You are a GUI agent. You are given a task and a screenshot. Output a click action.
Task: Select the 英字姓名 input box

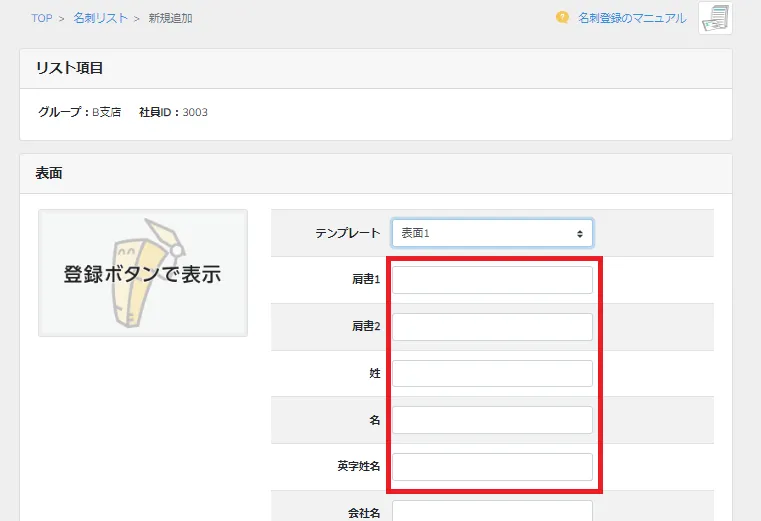tap(492, 467)
